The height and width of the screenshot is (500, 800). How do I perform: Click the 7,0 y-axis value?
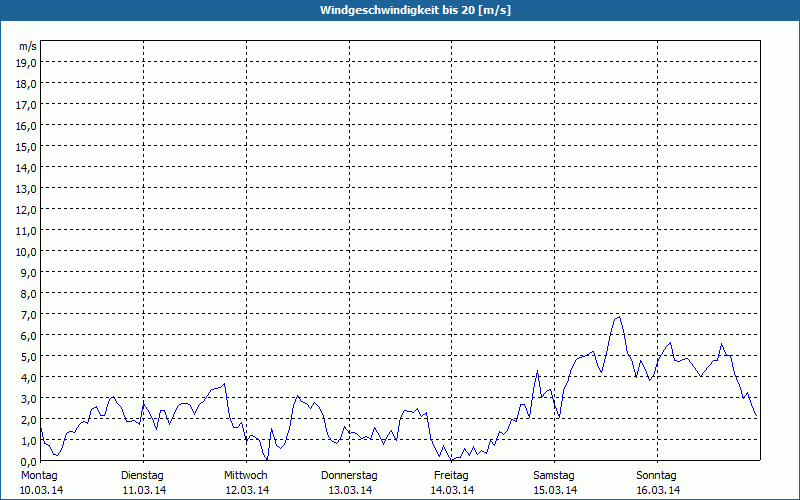[27, 314]
